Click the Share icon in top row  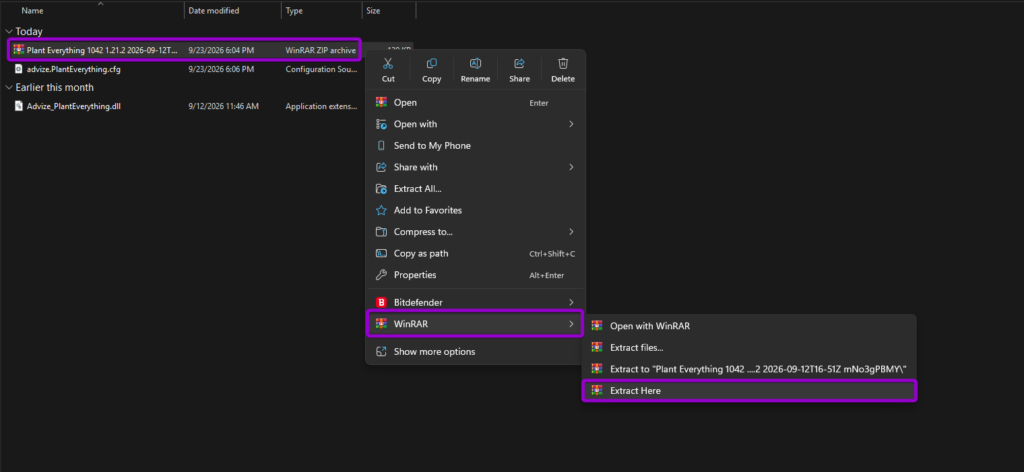pos(520,63)
